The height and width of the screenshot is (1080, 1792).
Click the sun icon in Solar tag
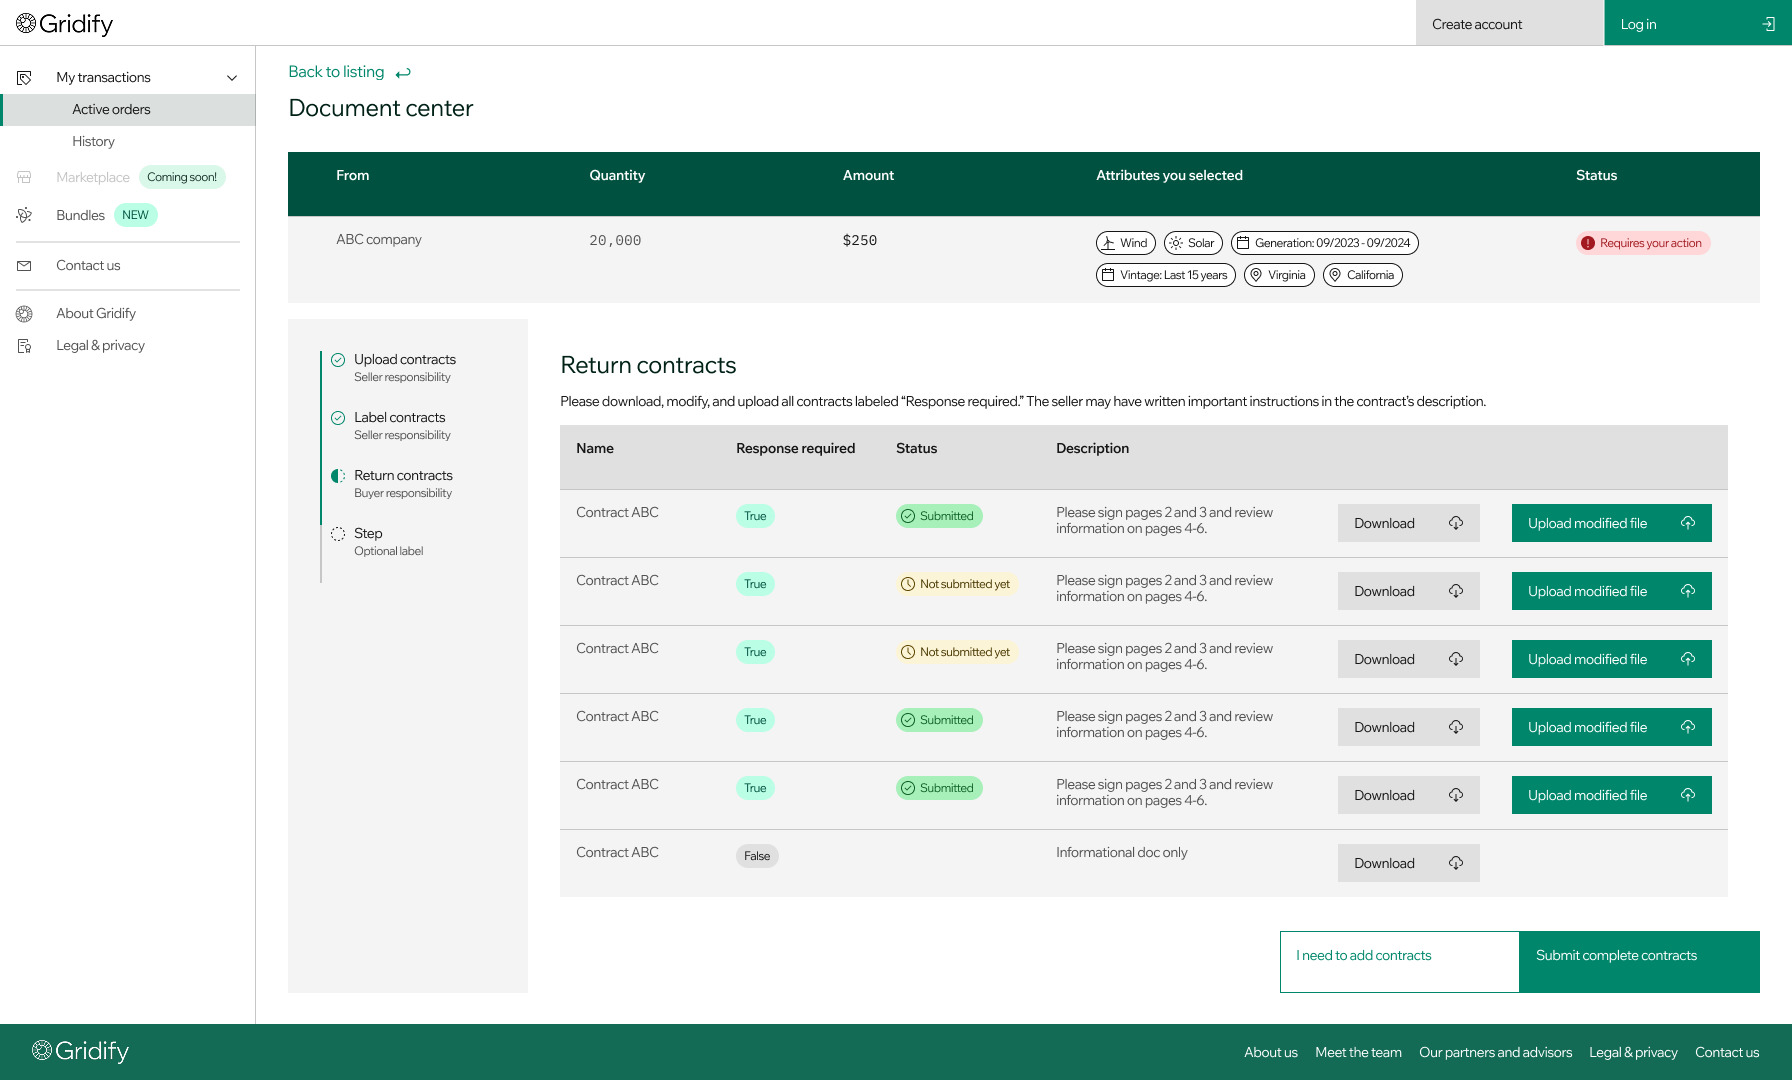(x=1176, y=243)
